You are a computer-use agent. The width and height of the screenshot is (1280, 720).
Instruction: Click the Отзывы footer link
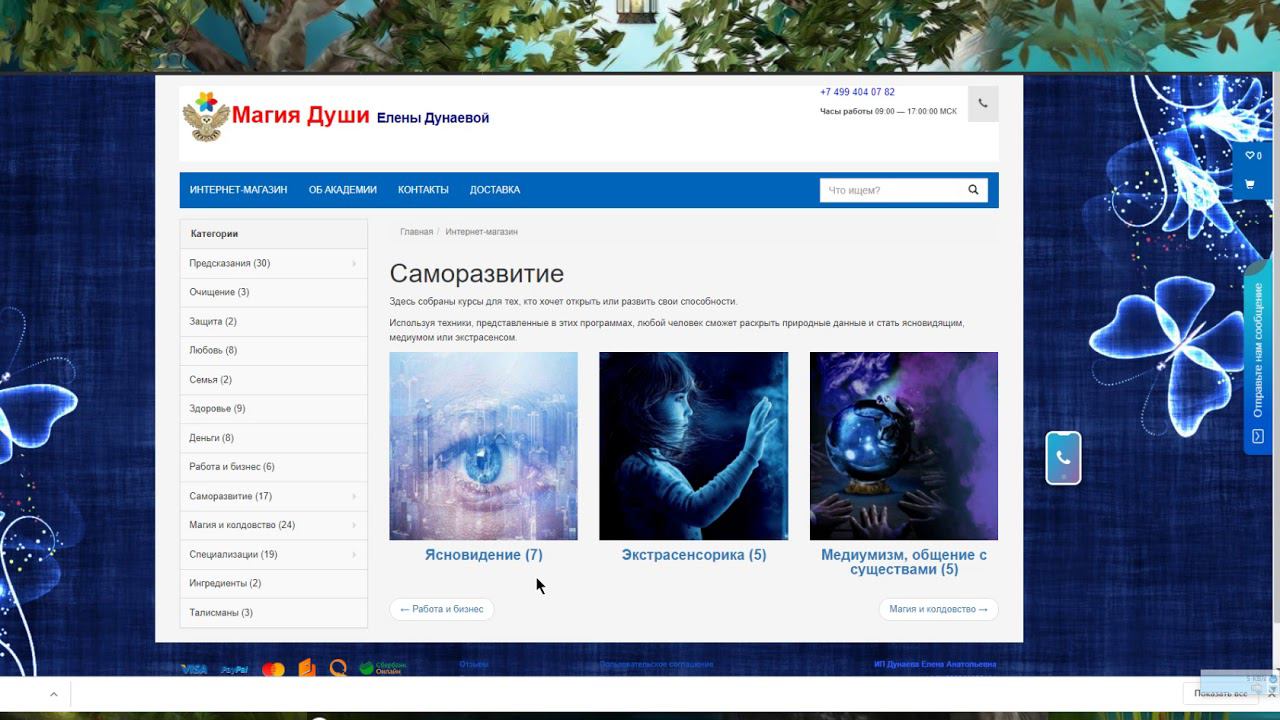474,664
